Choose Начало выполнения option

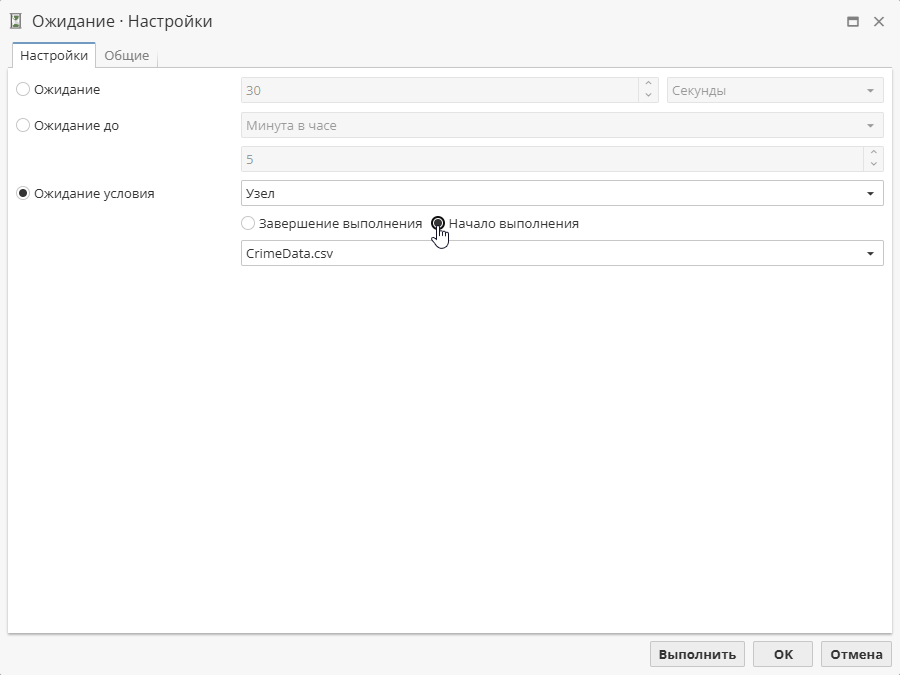438,223
